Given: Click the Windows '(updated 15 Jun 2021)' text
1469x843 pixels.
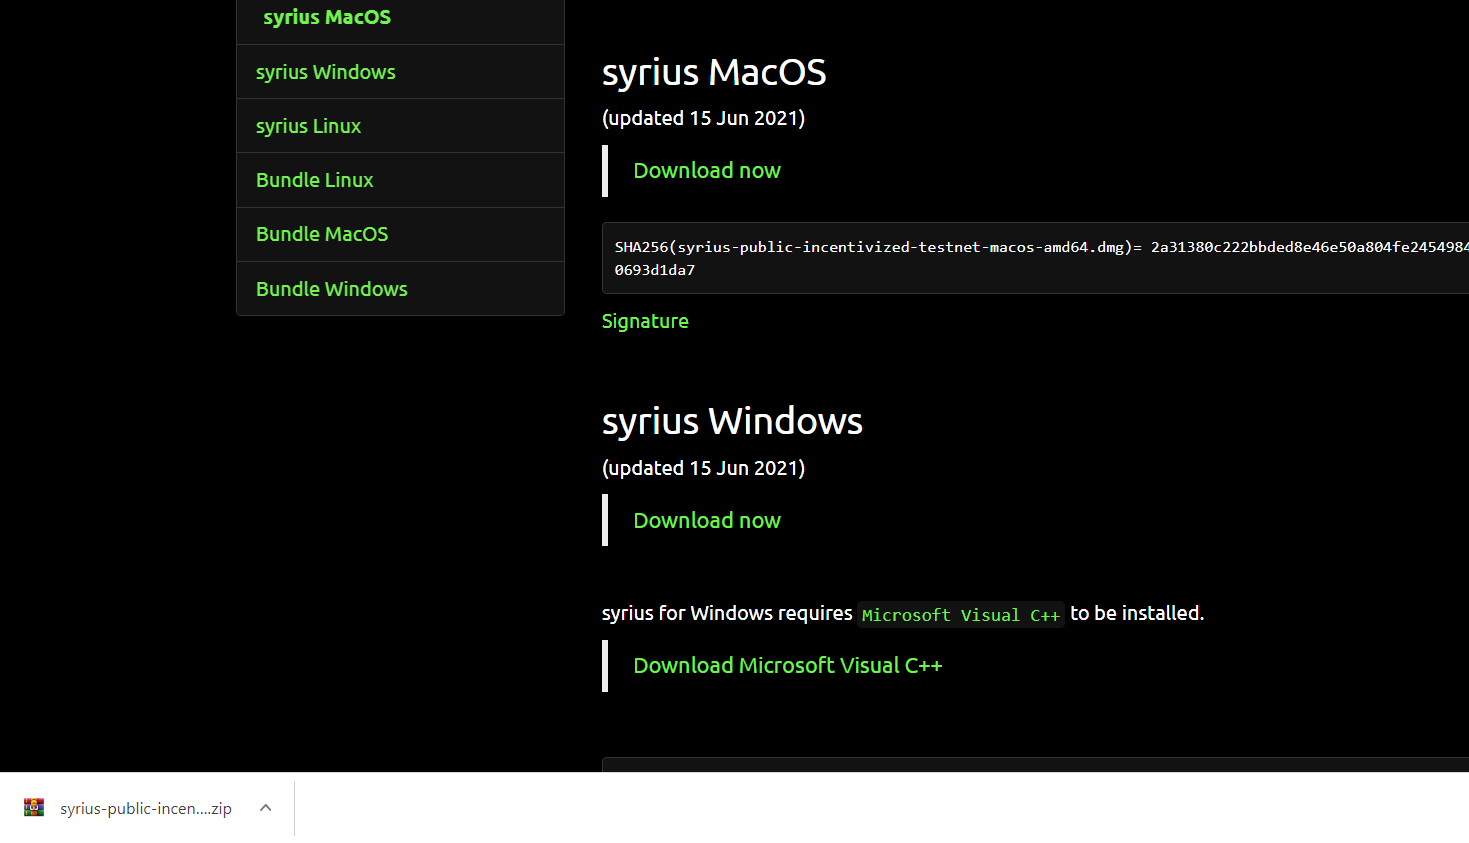Looking at the screenshot, I should point(703,468).
